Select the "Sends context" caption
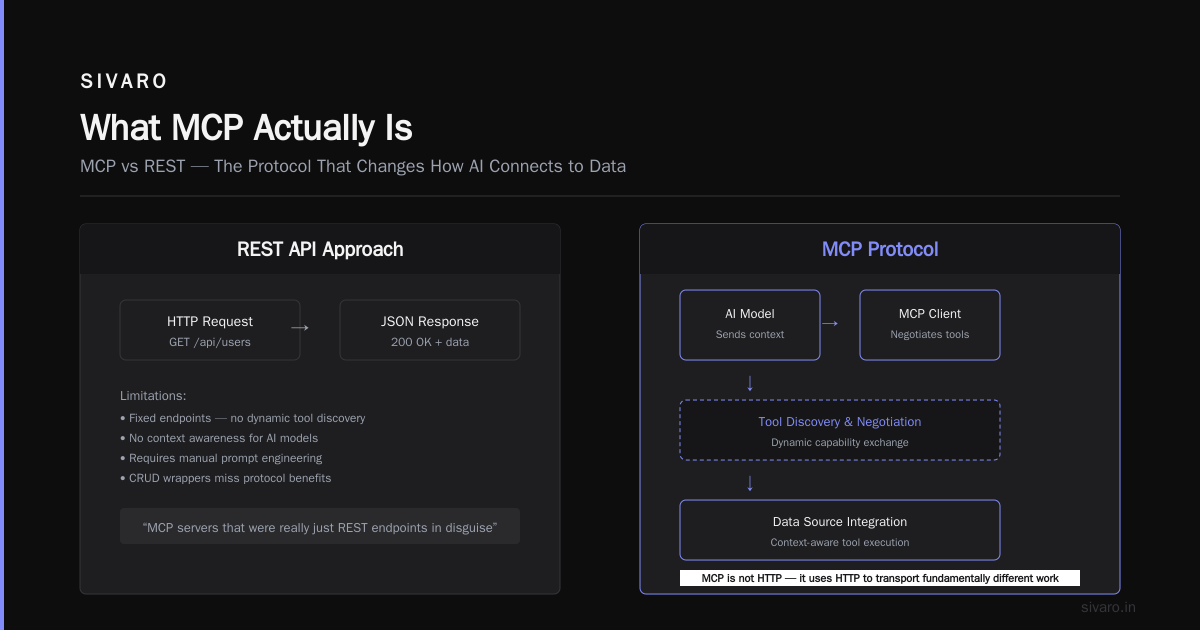The width and height of the screenshot is (1200, 630). tap(750, 334)
